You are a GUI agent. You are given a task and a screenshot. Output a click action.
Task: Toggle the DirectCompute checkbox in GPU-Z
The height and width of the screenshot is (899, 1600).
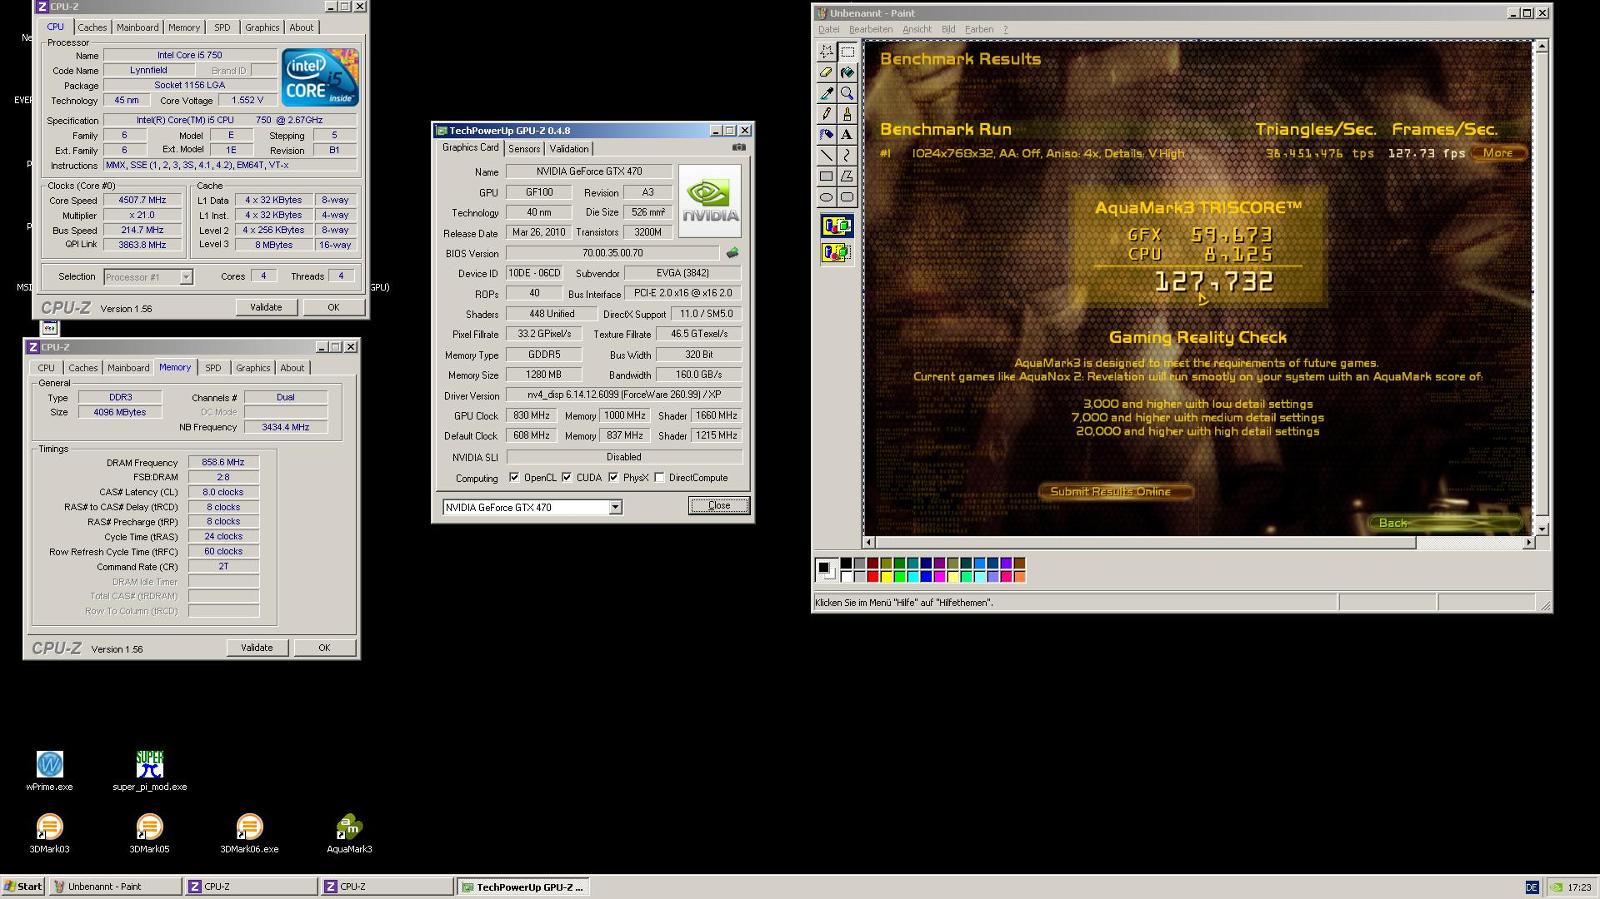(x=659, y=478)
